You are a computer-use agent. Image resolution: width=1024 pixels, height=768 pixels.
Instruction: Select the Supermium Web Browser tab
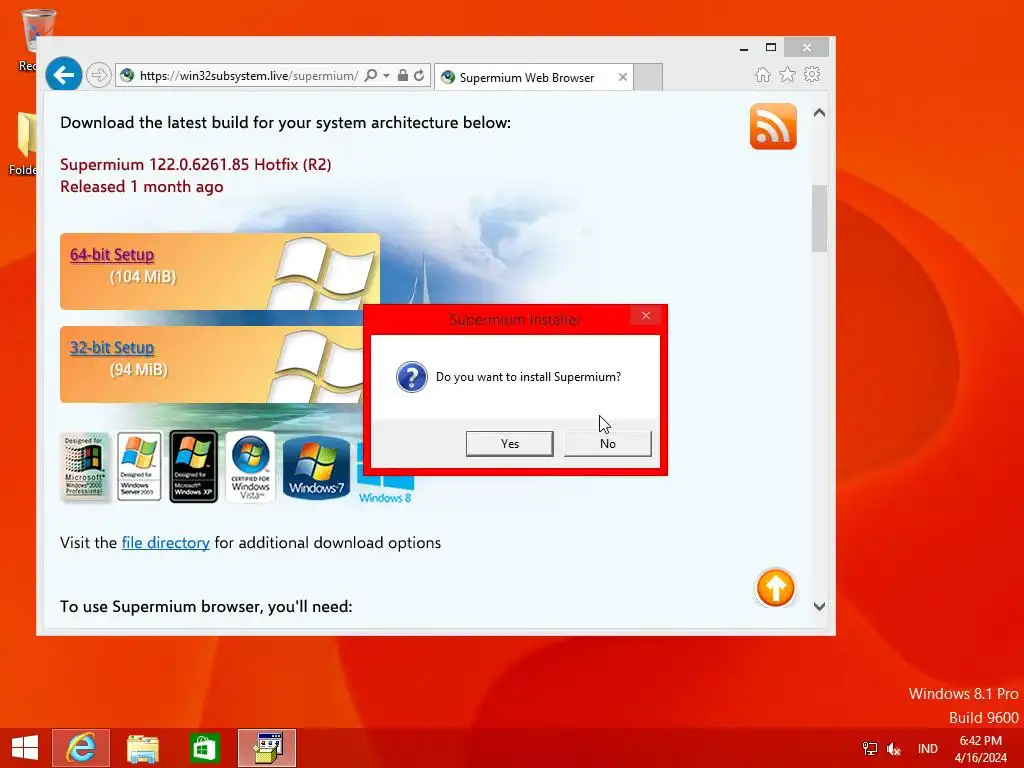point(534,77)
